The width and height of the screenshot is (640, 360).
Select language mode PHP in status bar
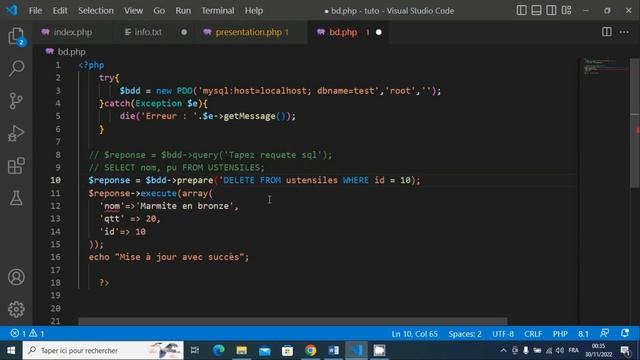click(x=560, y=334)
